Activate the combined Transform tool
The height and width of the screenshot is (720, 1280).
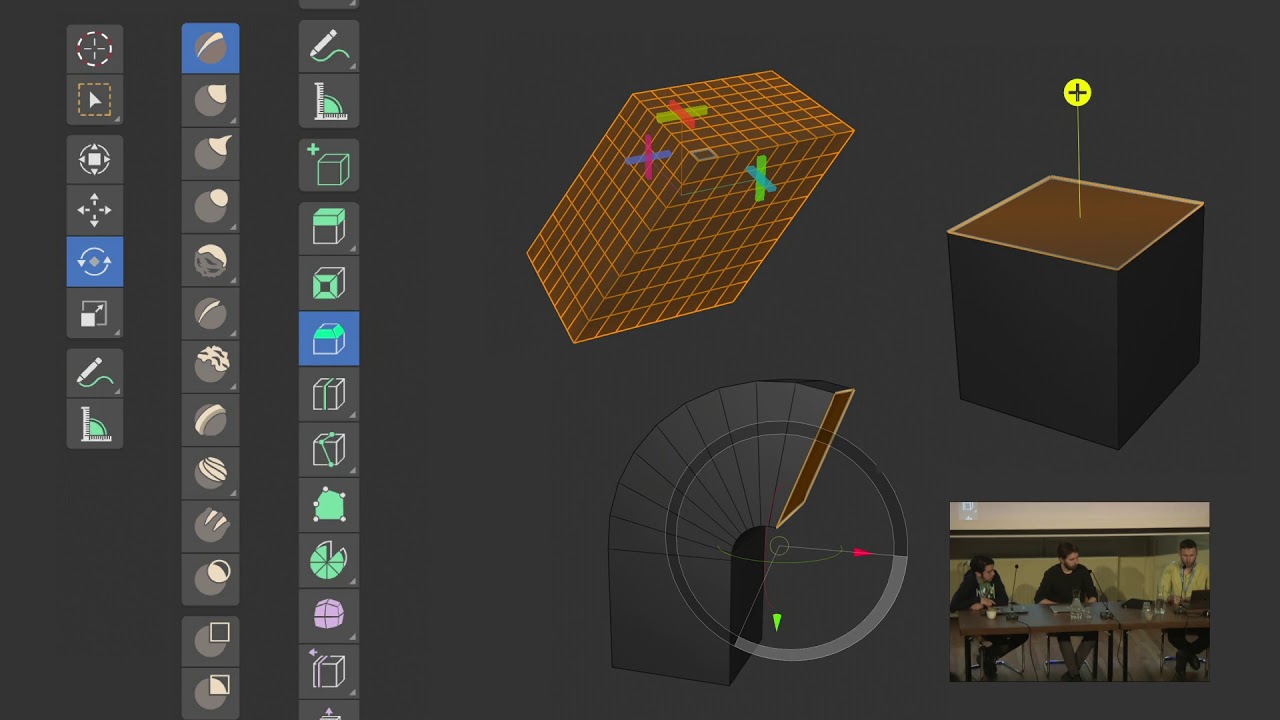click(x=94, y=159)
